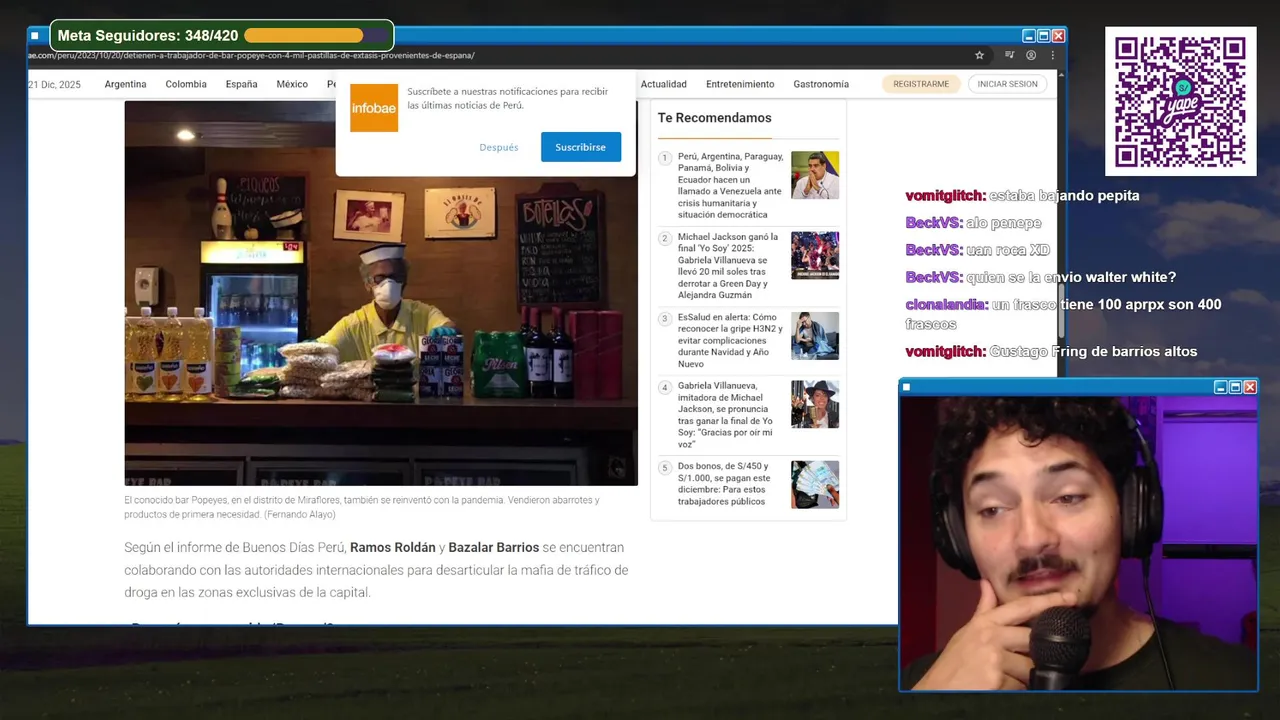The height and width of the screenshot is (720, 1280).
Task: Bookmark this page with the star icon
Action: pos(979,55)
